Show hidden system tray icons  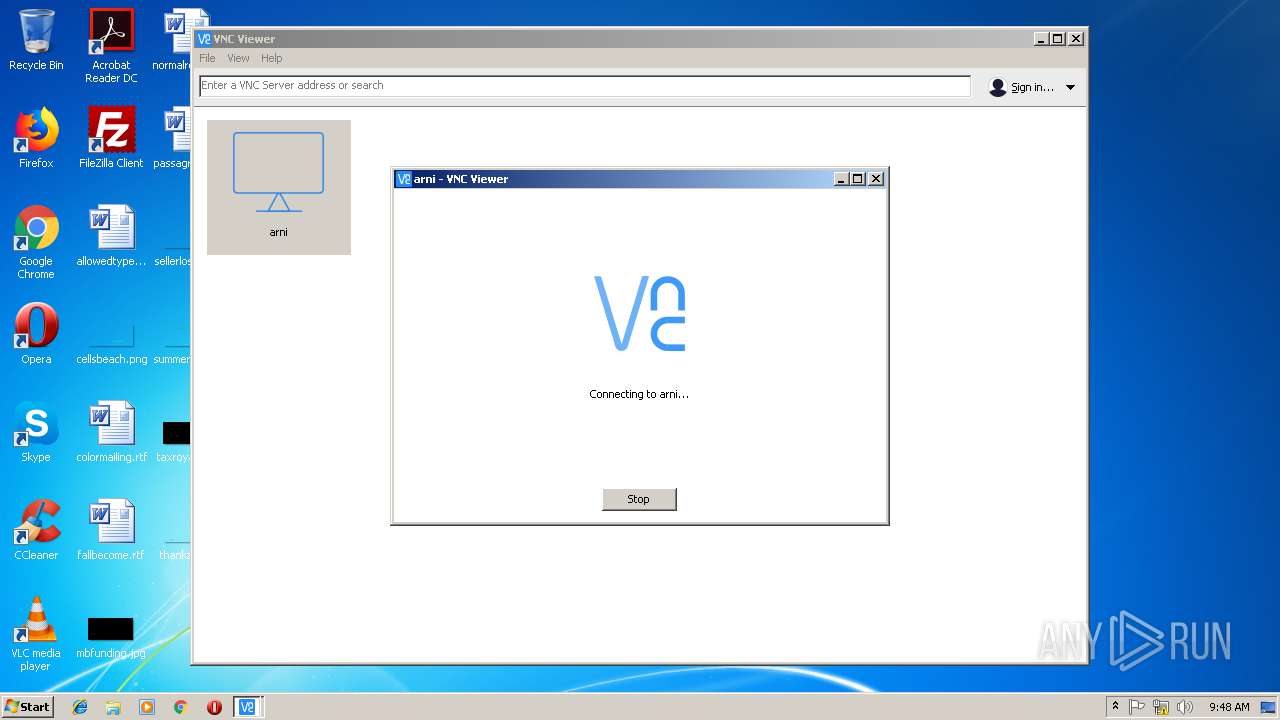[x=1115, y=707]
